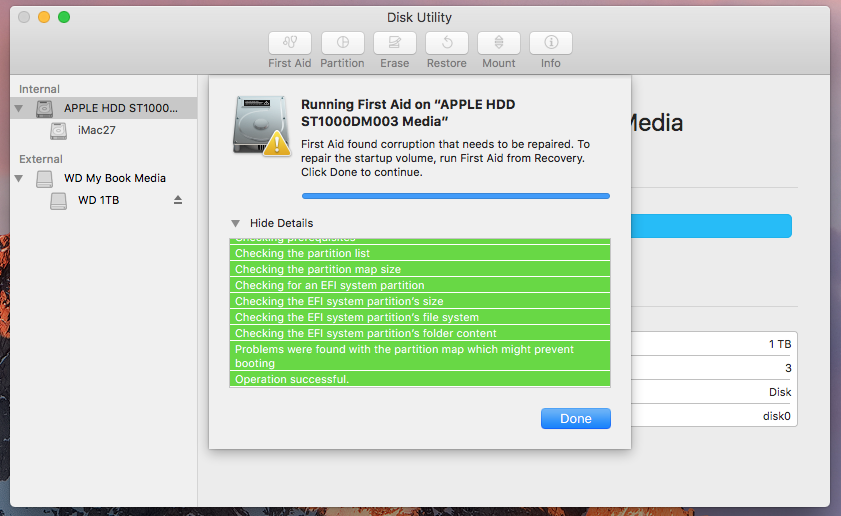Click 'EFI system partition's file system' line
Viewport: 841px width, 516px height.
(x=420, y=318)
